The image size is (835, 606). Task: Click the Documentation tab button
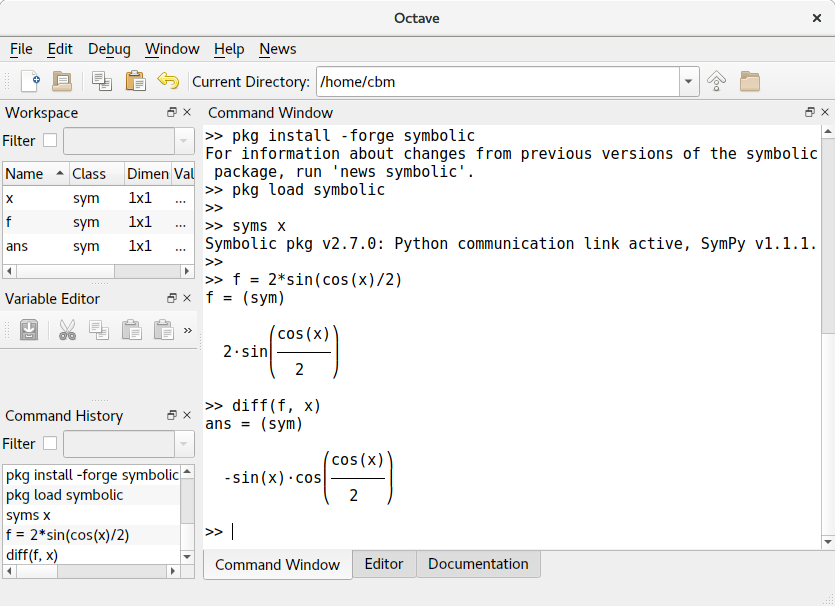478,564
